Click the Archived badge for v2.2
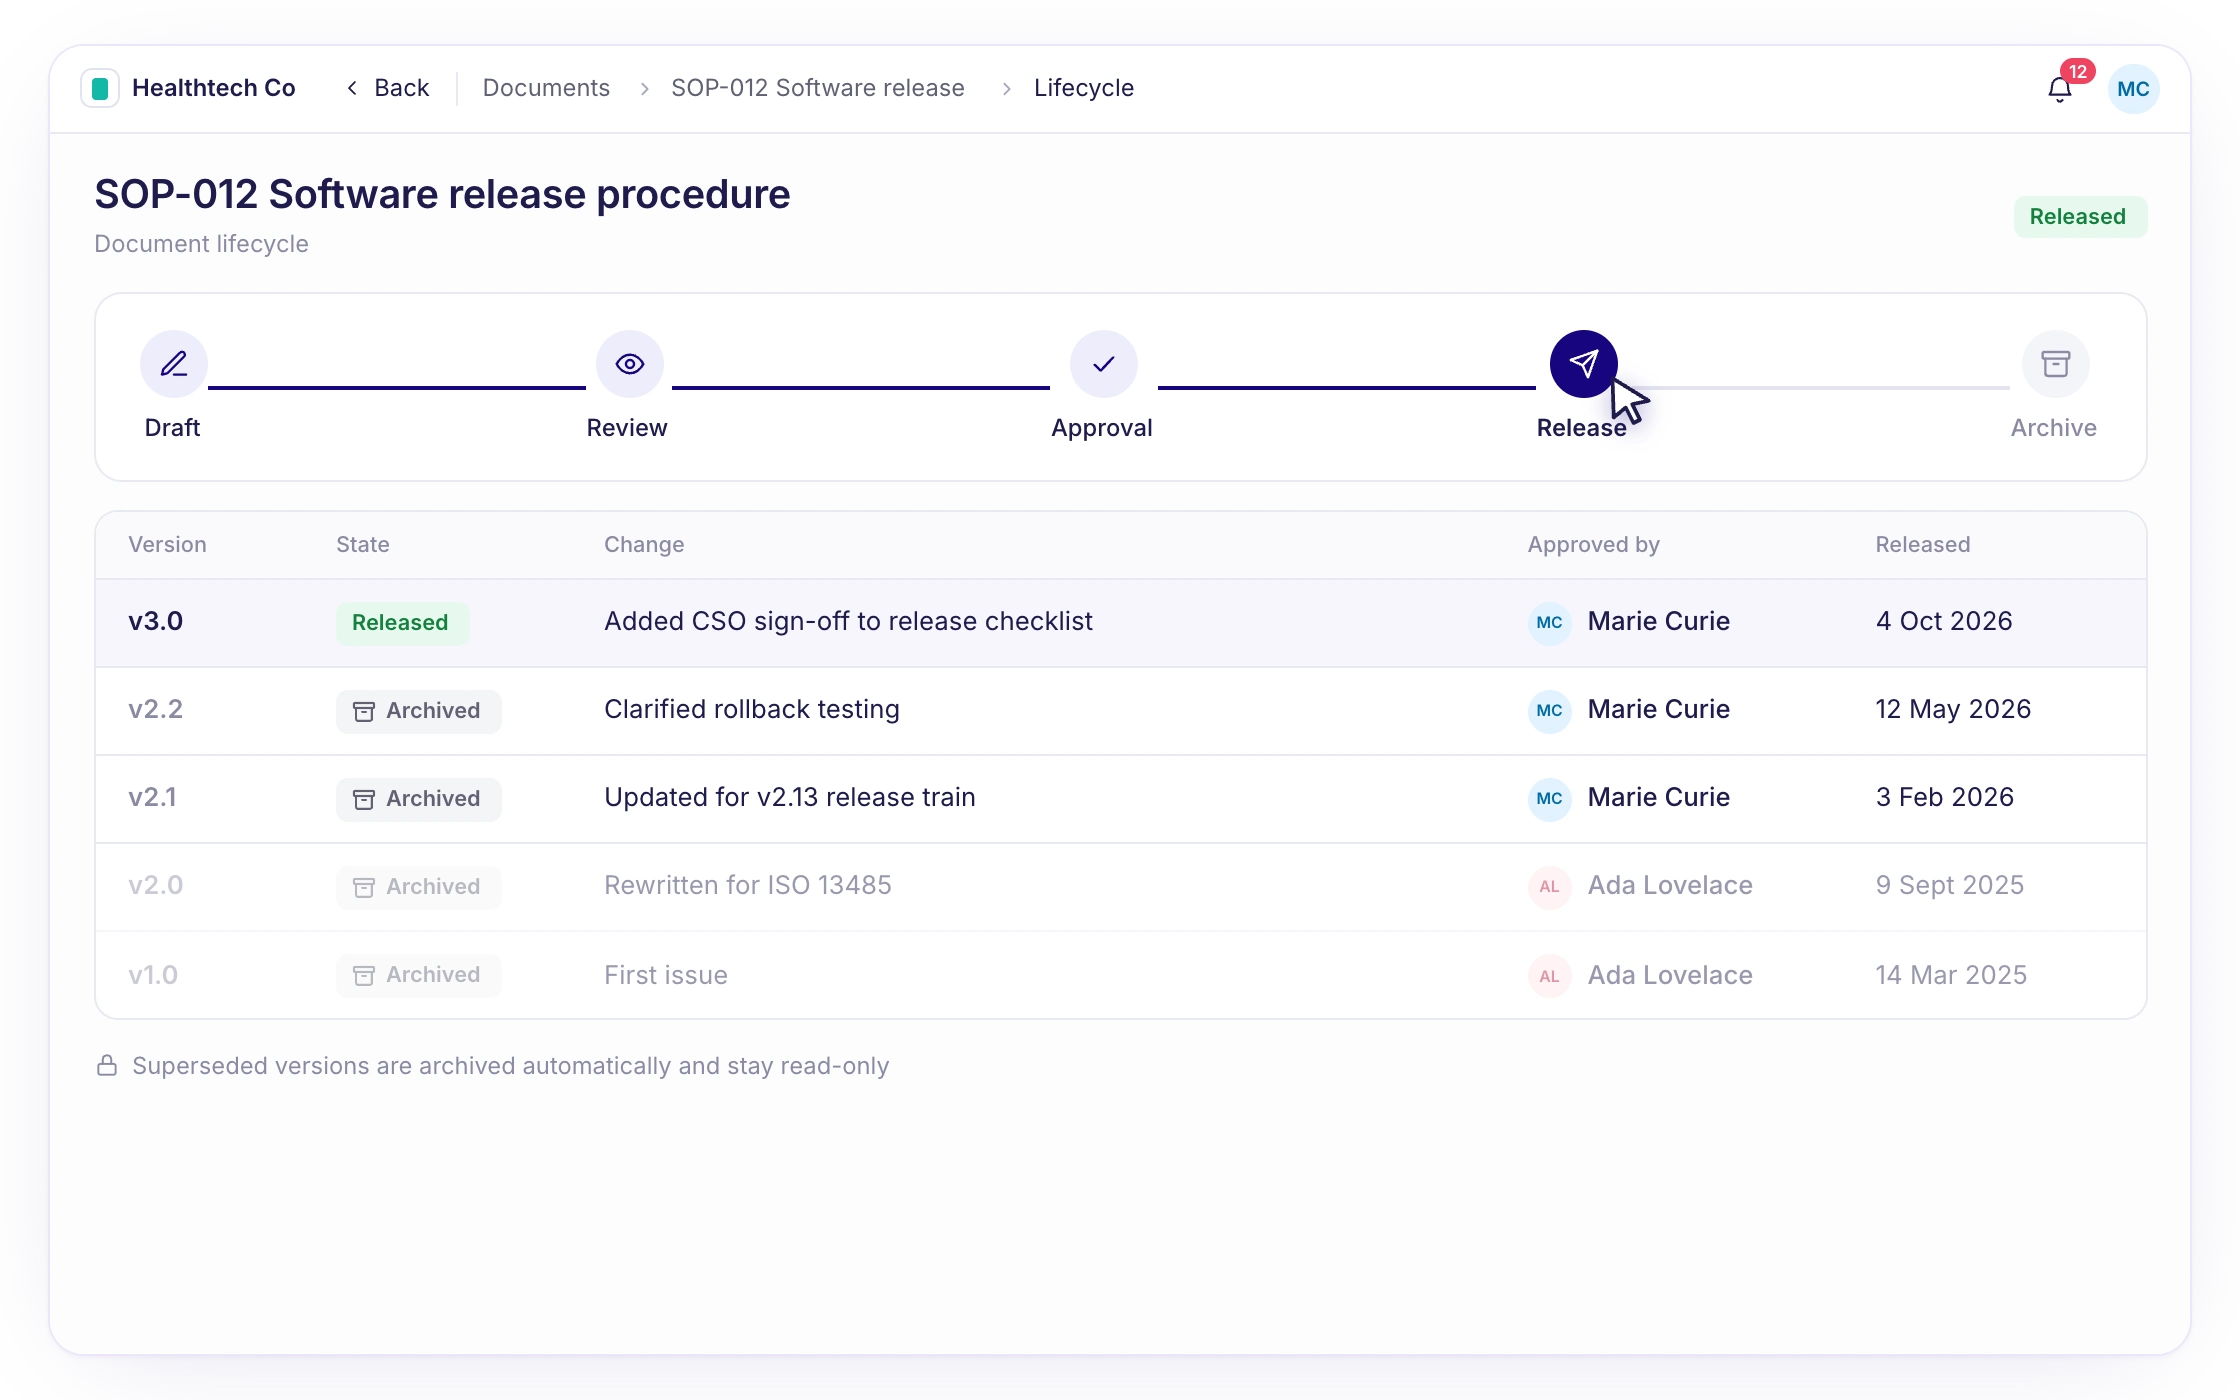 [x=418, y=711]
